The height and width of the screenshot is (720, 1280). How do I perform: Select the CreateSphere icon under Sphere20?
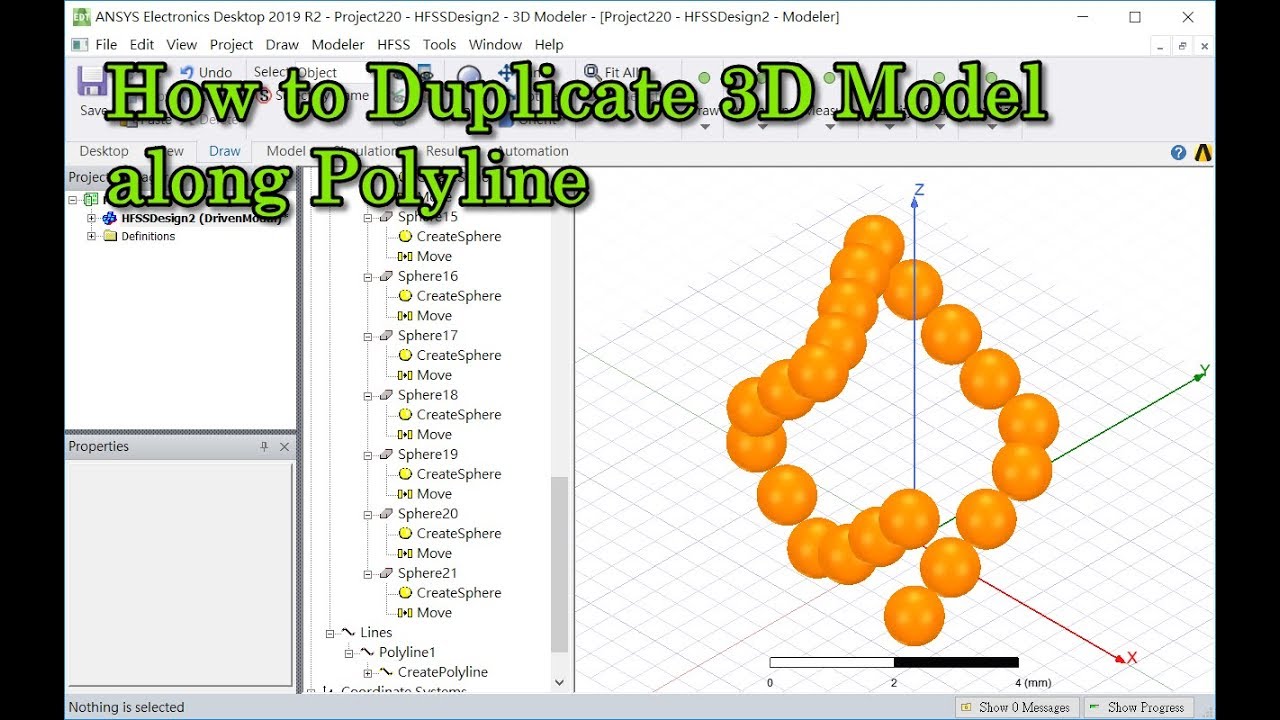405,534
